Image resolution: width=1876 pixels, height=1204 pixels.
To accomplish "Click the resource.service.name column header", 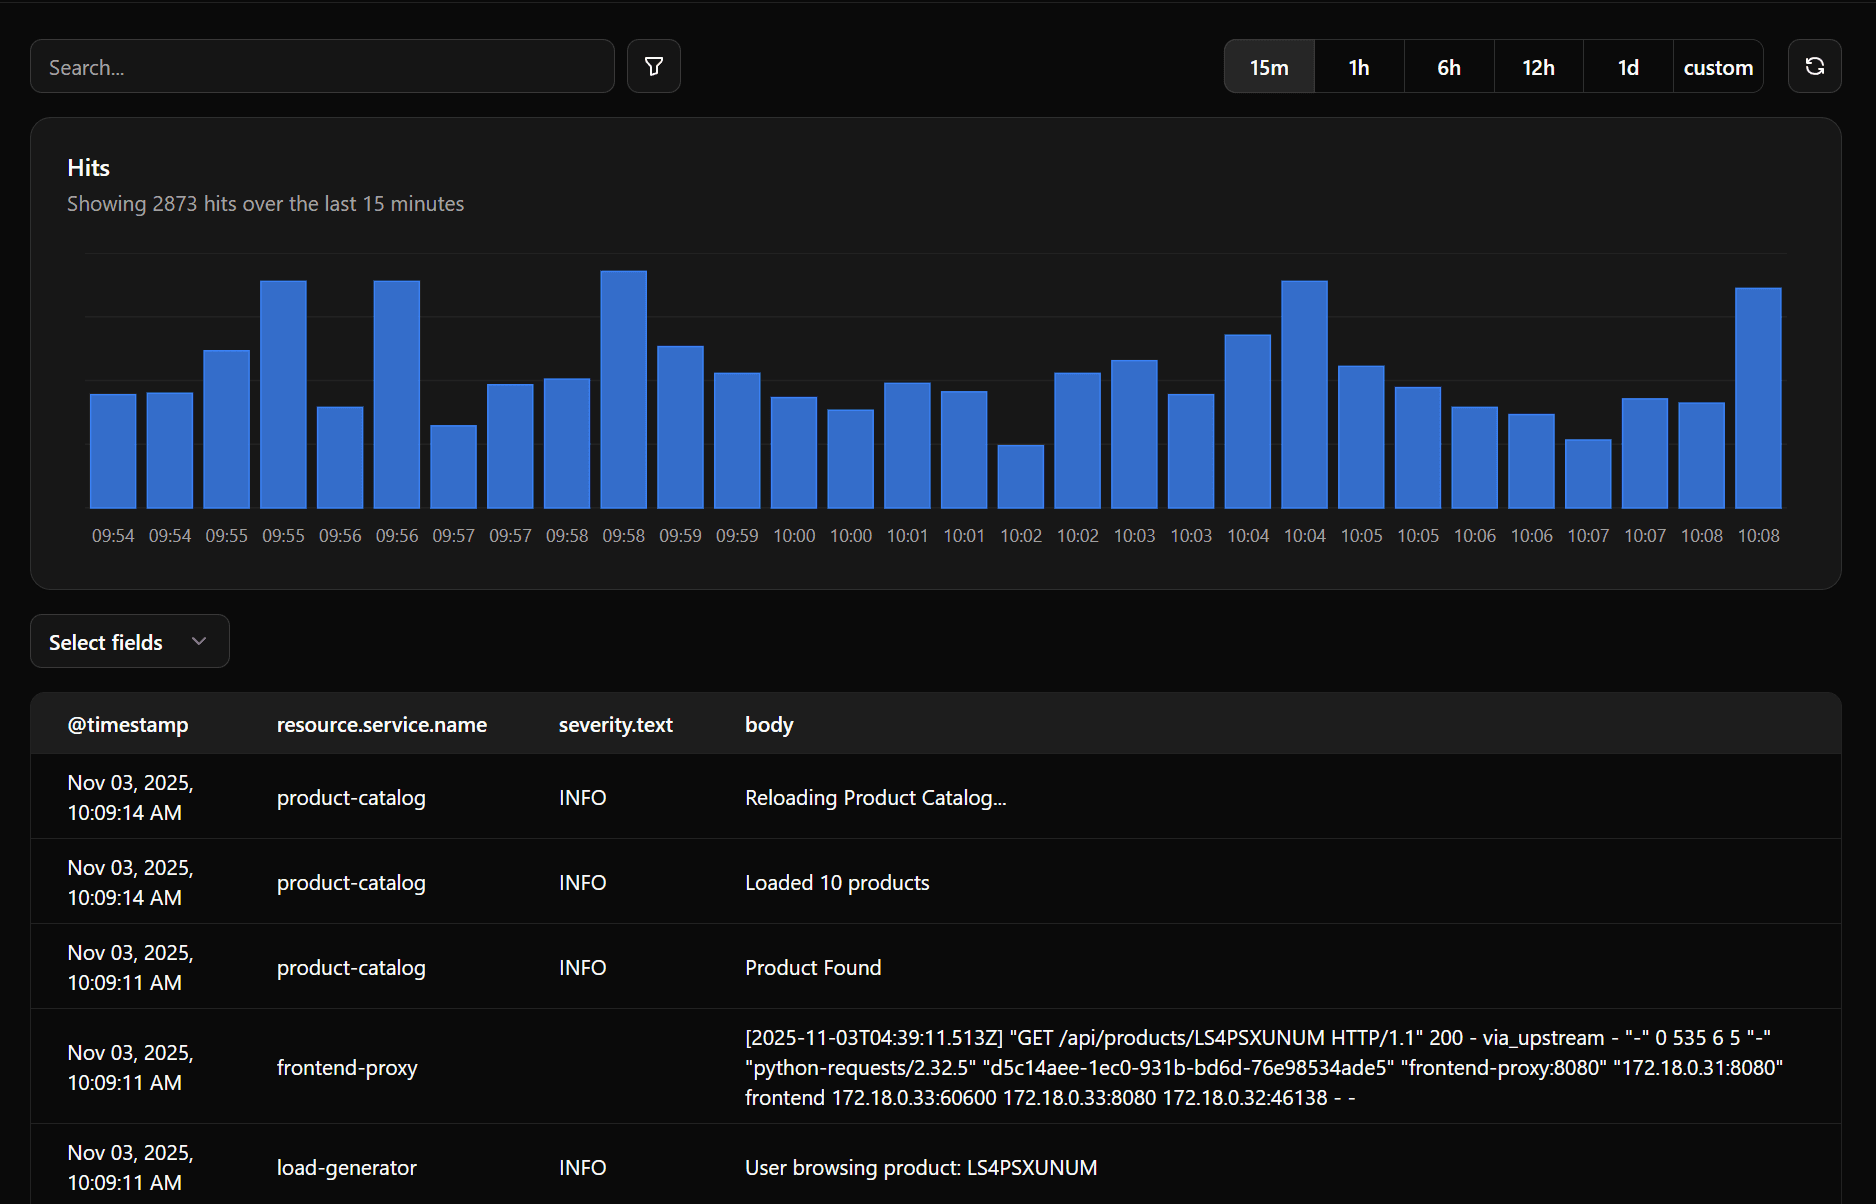I will 381,725.
